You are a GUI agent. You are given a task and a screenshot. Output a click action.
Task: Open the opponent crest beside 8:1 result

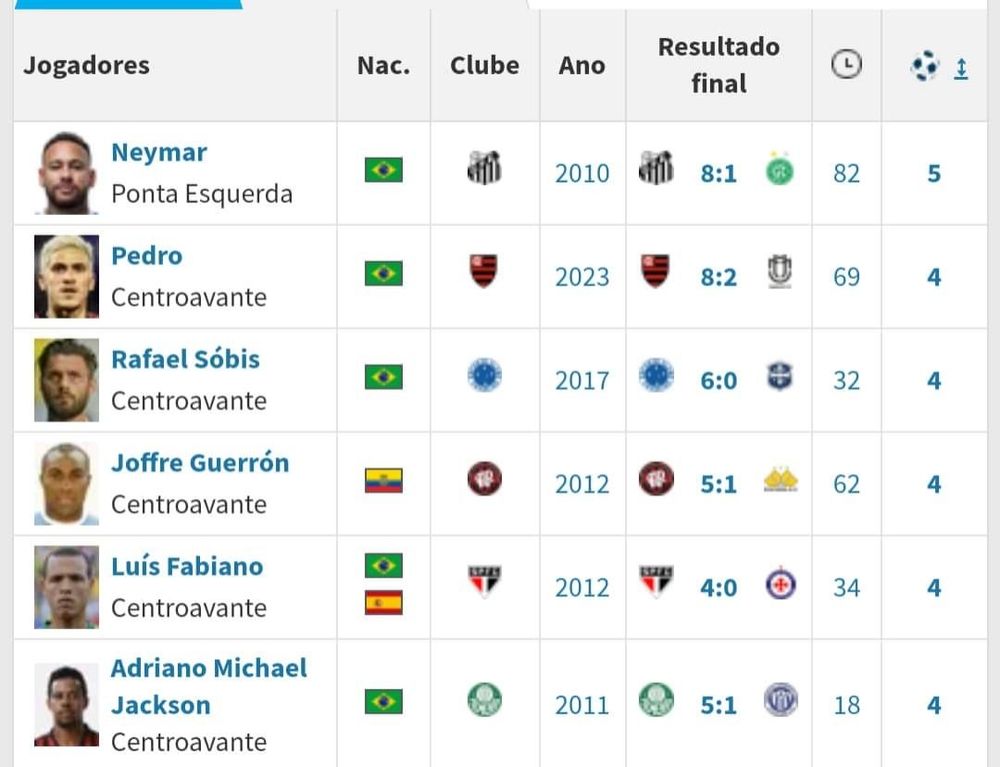779,170
